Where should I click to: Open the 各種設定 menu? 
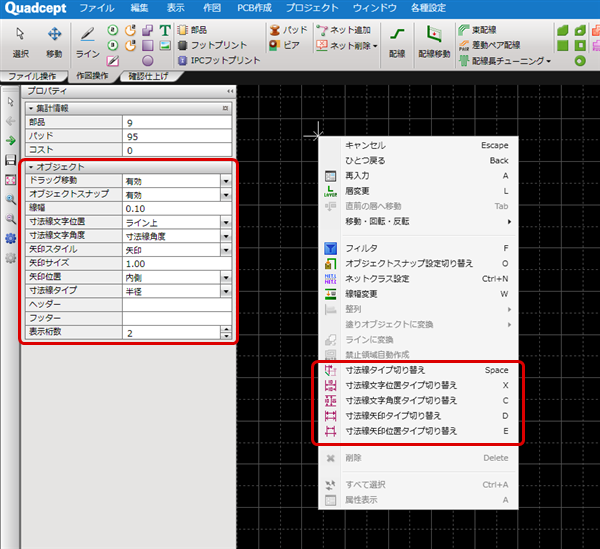429,8
